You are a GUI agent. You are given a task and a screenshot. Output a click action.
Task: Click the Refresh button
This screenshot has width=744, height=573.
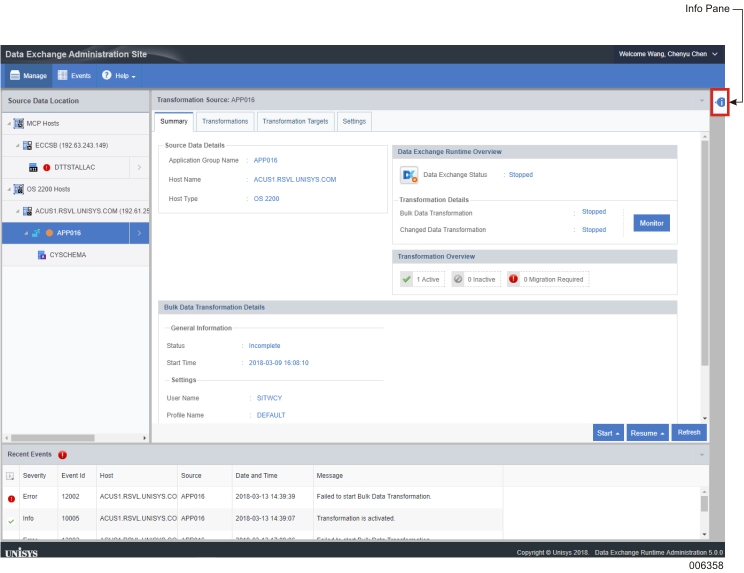690,433
